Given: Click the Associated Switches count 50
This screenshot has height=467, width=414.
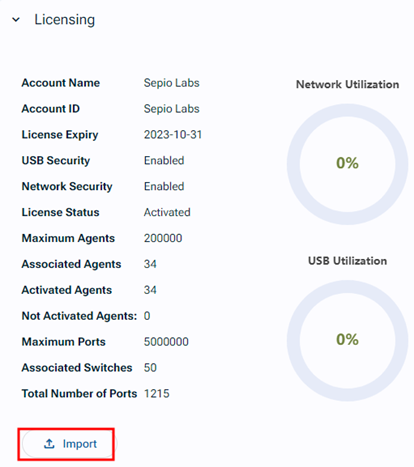Looking at the screenshot, I should 150,368.
